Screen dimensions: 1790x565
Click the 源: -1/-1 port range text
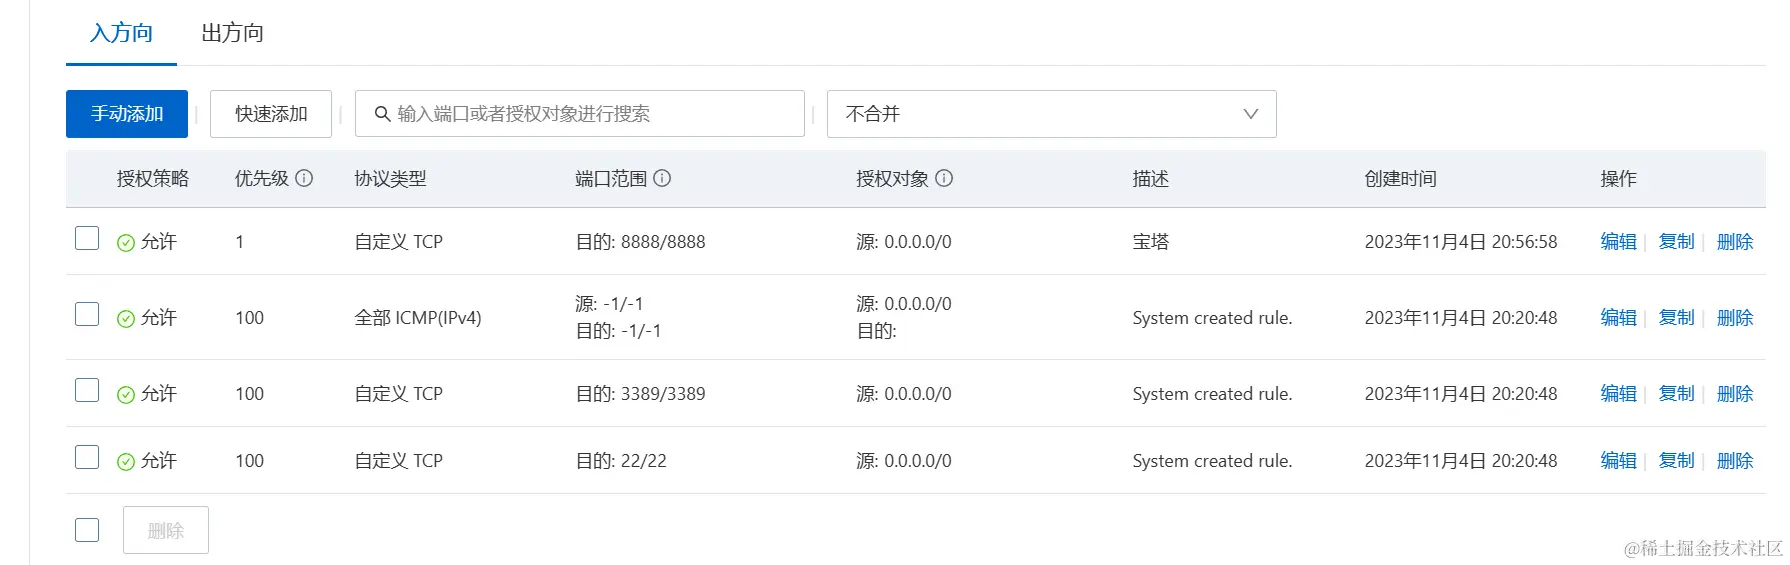[609, 304]
